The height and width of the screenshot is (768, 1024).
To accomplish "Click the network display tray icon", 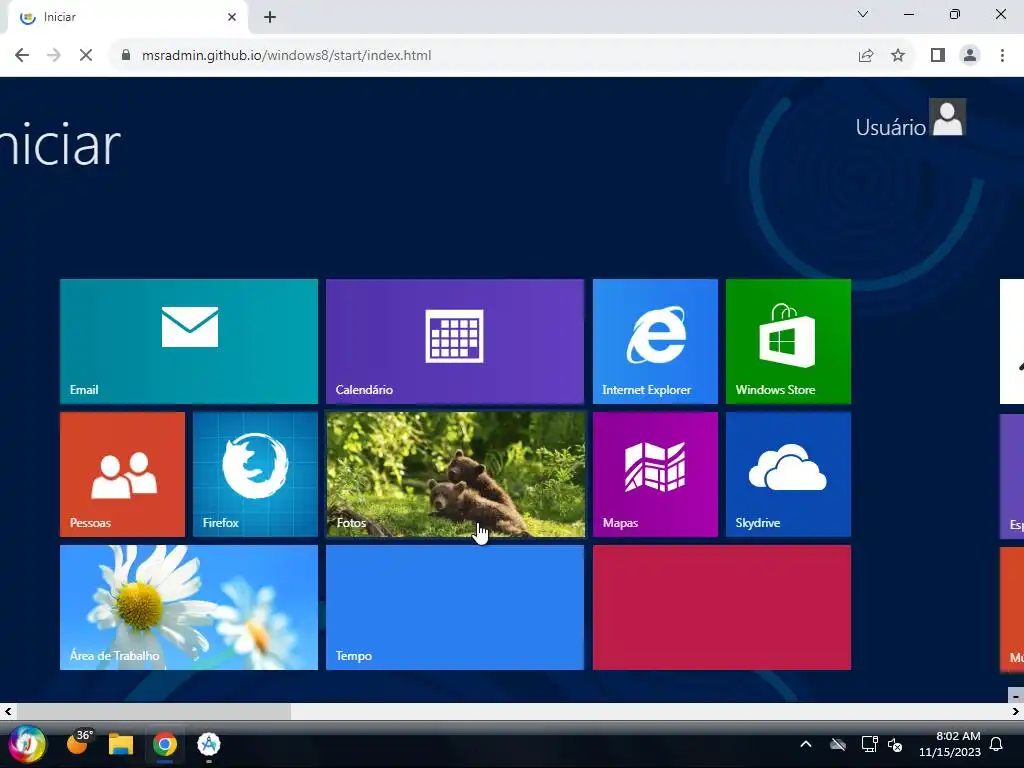I will (x=869, y=744).
